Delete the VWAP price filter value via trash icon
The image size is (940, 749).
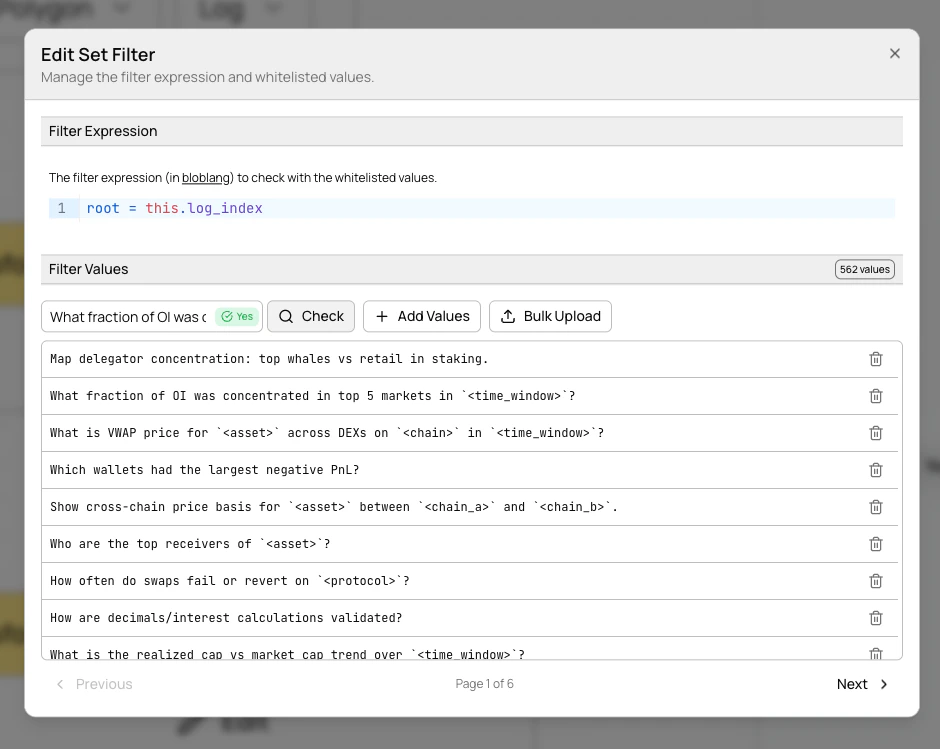tap(876, 433)
